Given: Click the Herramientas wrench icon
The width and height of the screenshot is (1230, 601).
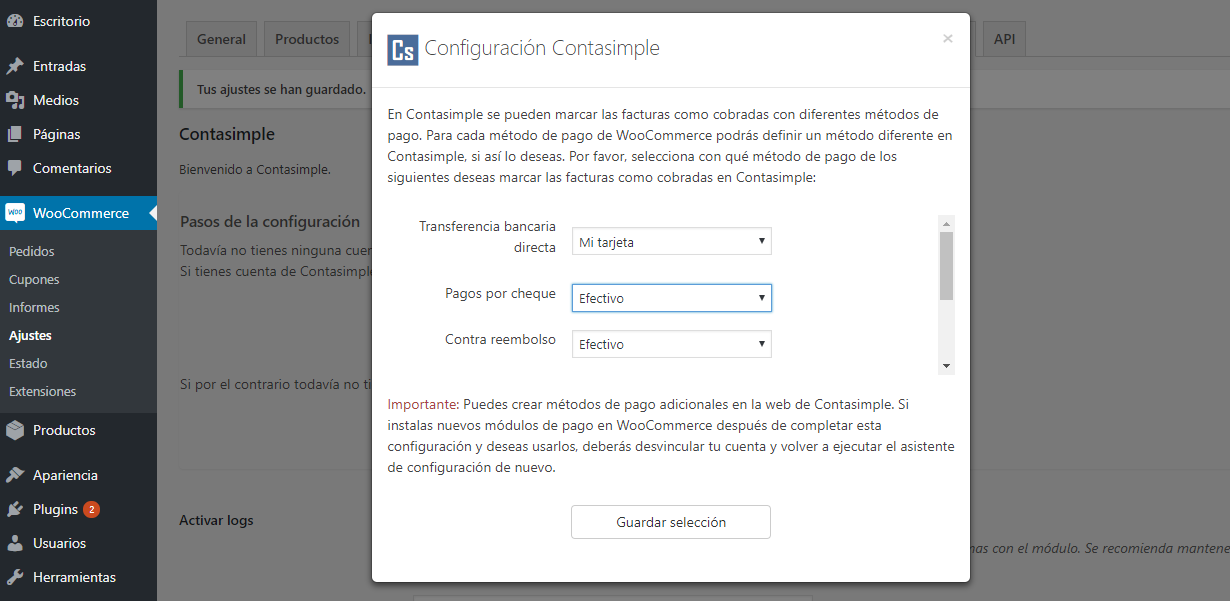Looking at the screenshot, I should [x=15, y=577].
